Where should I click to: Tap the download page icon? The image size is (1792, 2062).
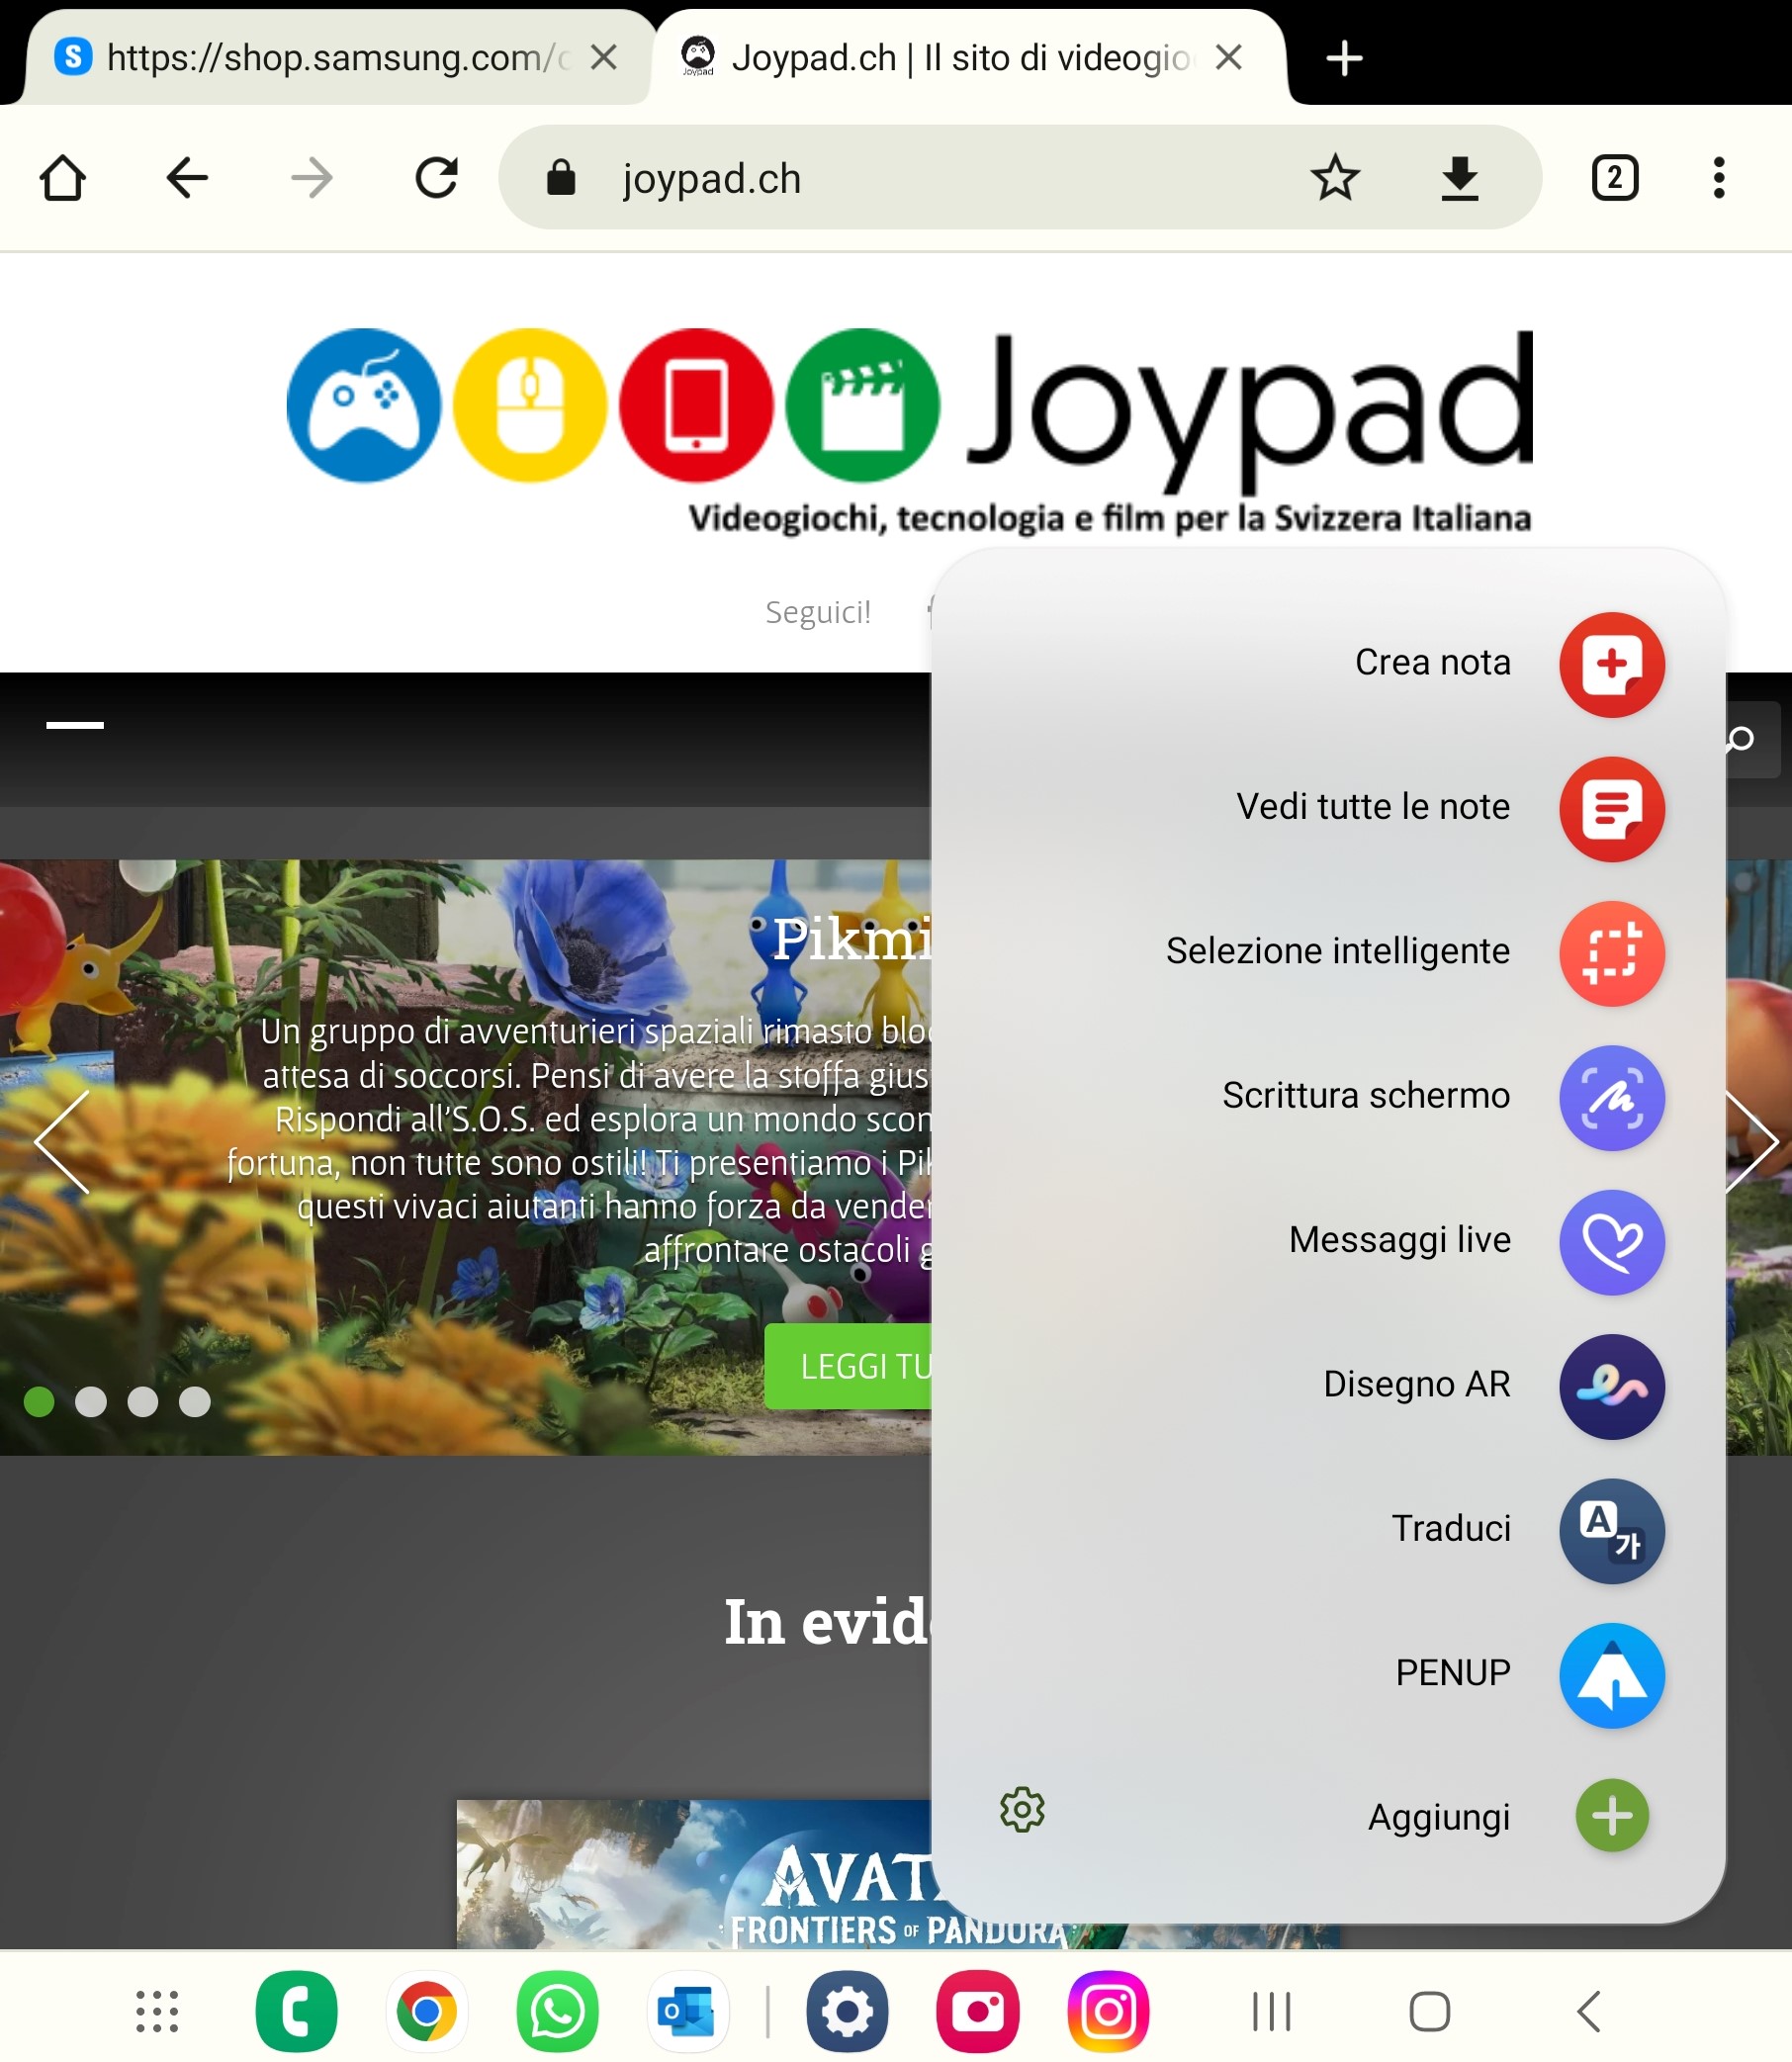(1460, 178)
